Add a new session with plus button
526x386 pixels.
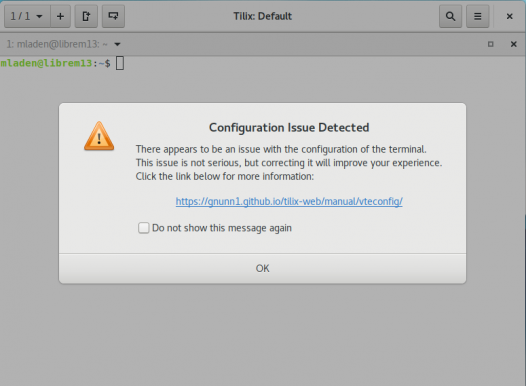click(x=60, y=16)
